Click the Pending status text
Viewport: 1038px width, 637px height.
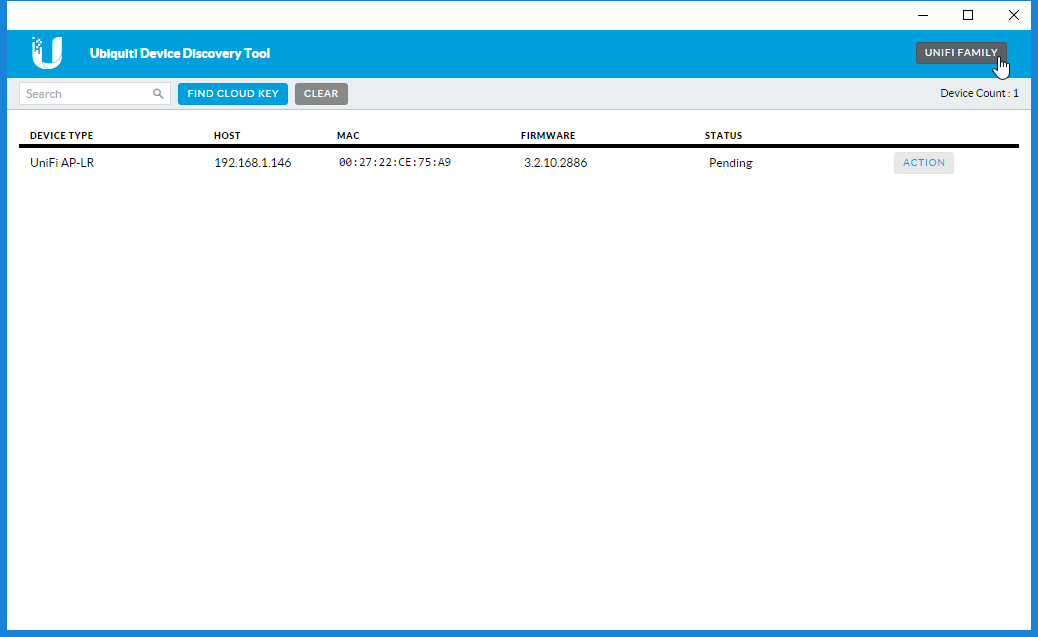730,163
